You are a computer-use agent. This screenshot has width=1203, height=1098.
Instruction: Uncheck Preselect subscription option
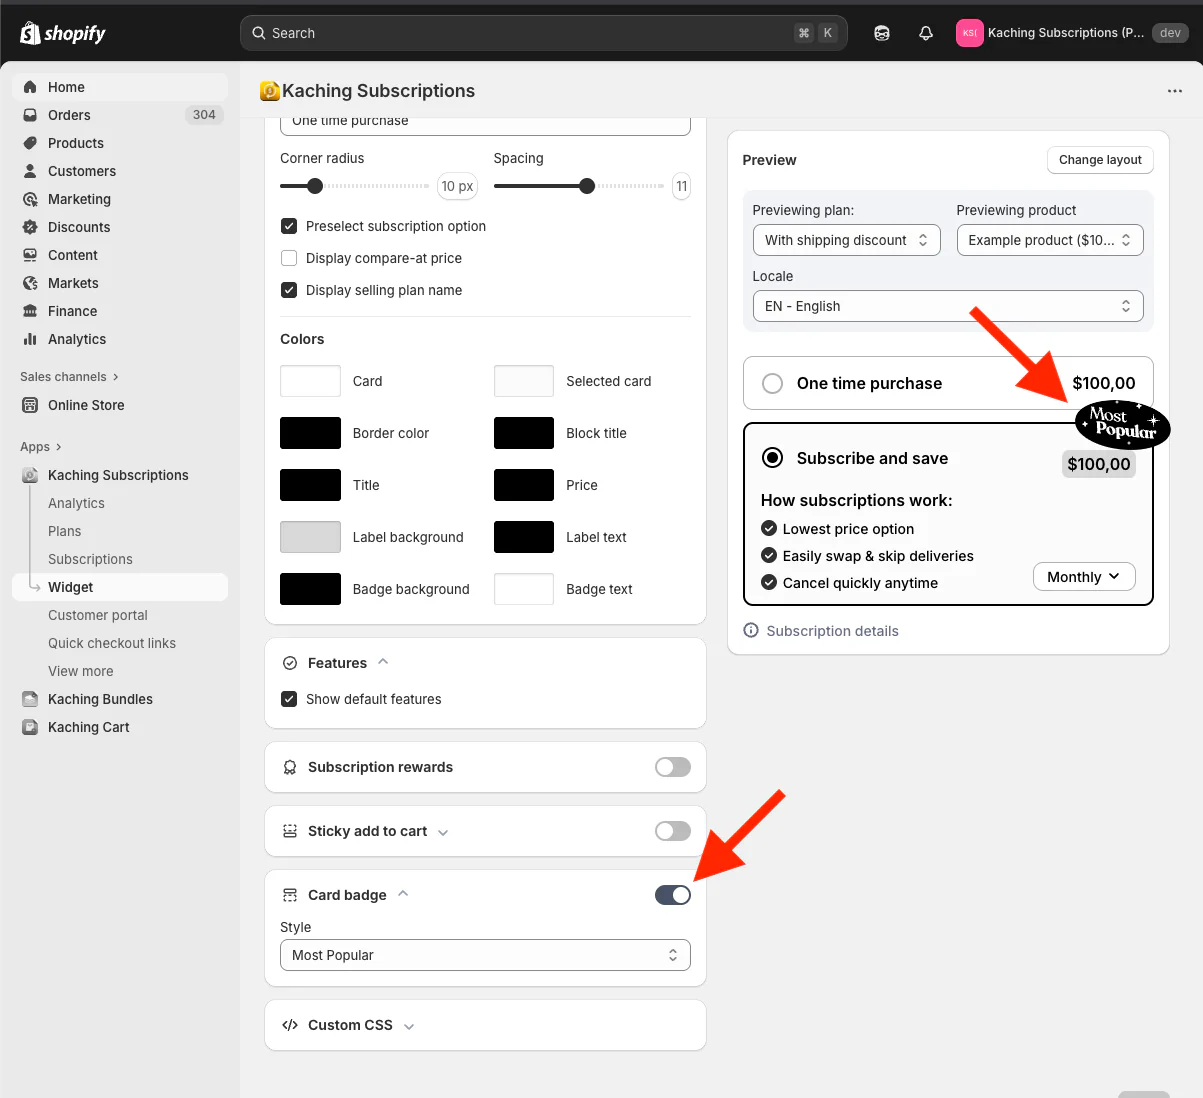click(289, 226)
